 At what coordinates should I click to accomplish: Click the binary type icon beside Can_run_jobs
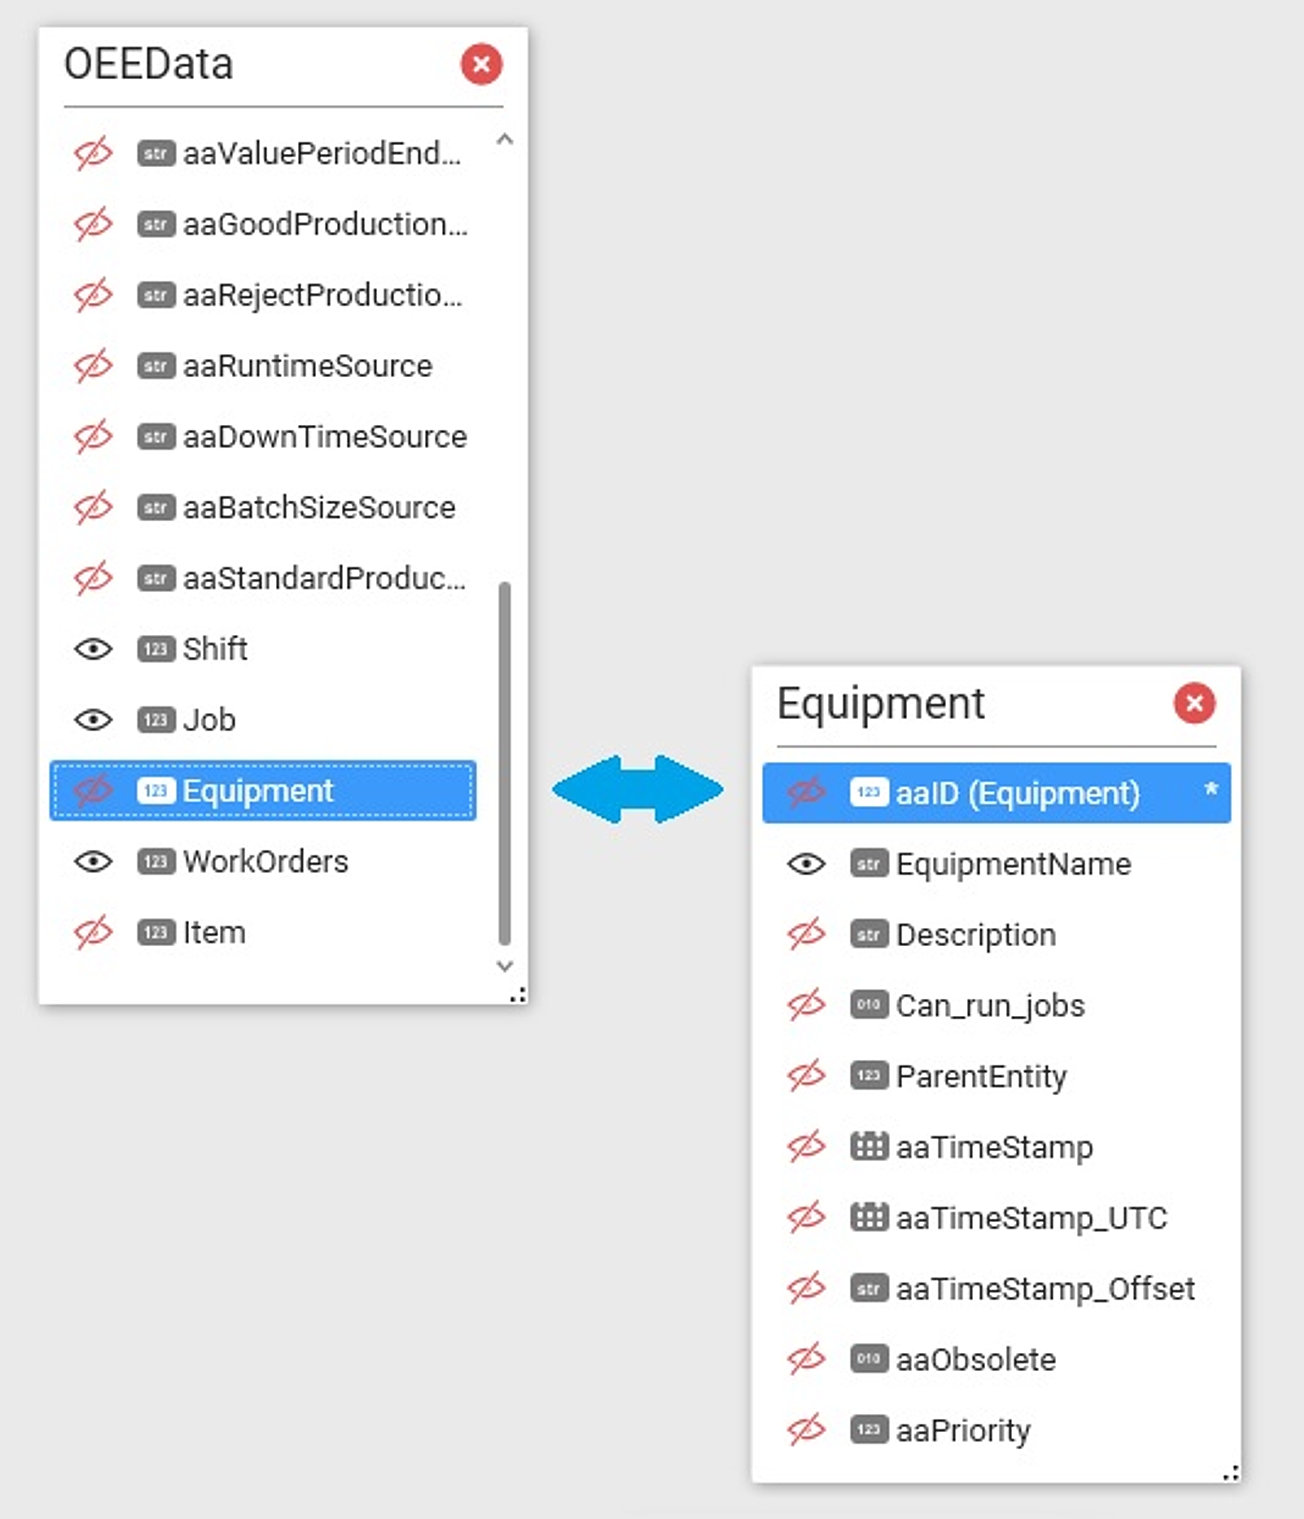pyautogui.click(x=868, y=1004)
